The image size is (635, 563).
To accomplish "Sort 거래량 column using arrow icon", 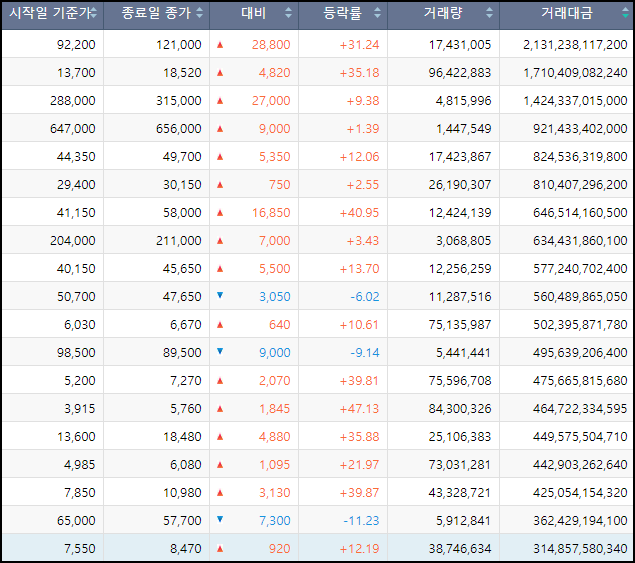I will coord(489,13).
